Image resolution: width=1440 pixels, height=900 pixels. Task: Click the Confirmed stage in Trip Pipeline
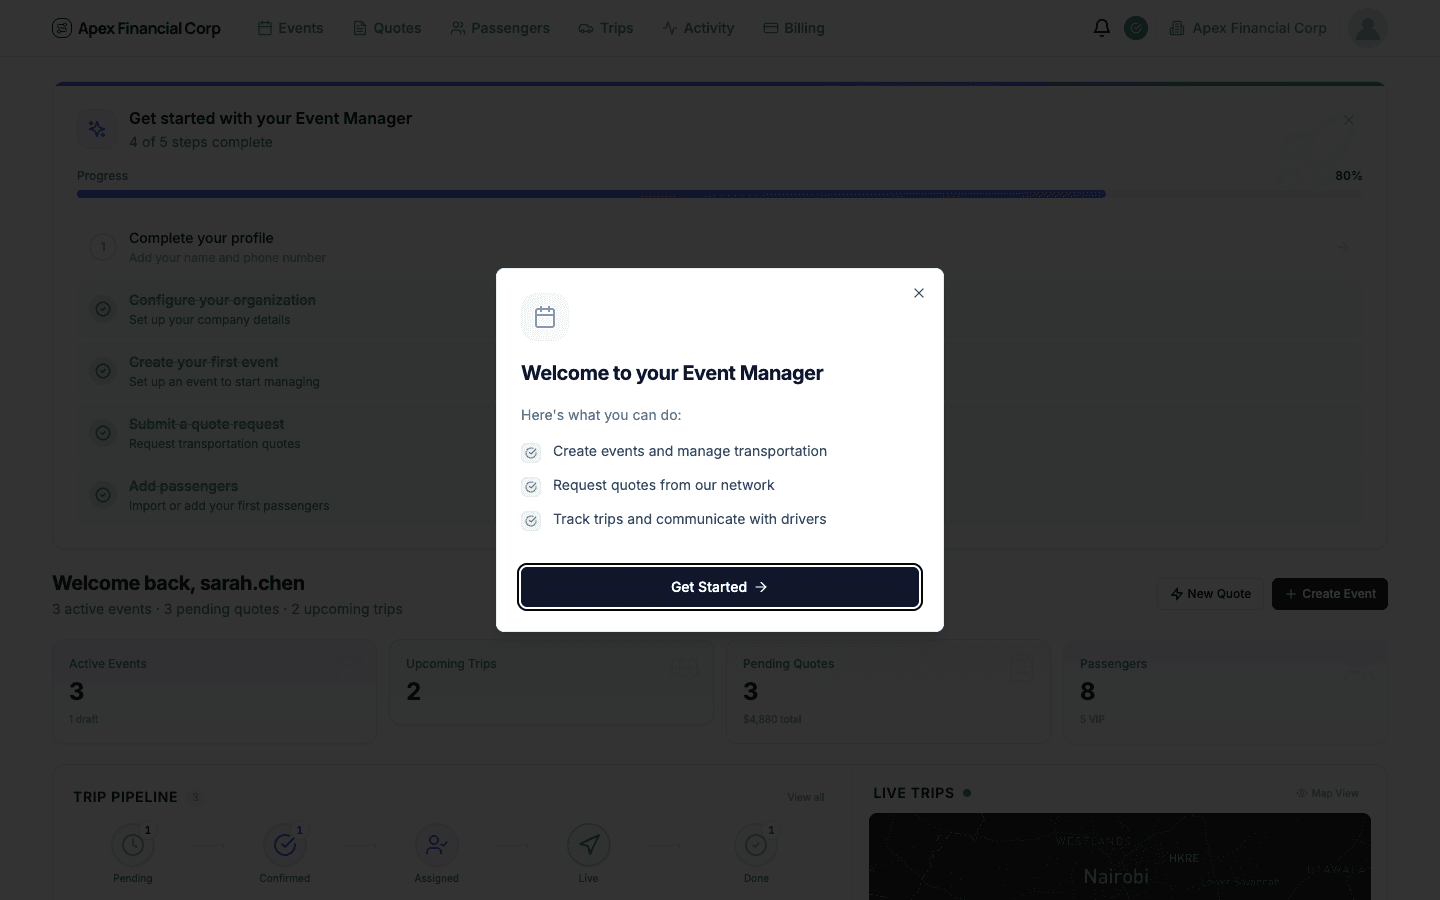(285, 845)
